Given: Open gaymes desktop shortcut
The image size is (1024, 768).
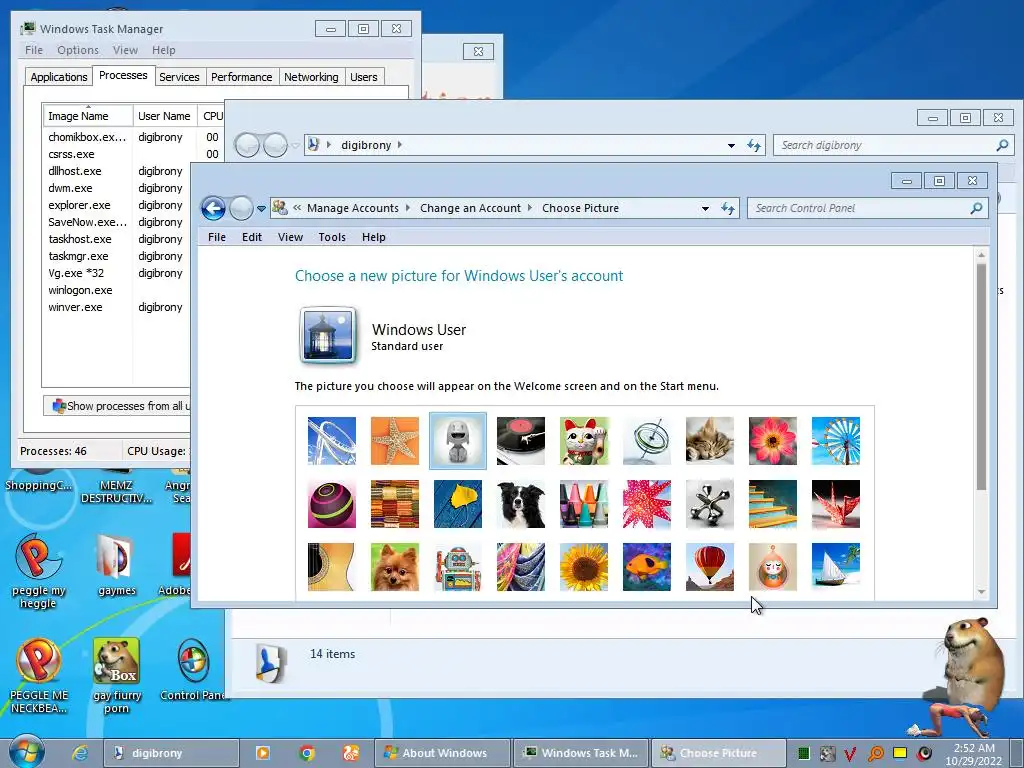Looking at the screenshot, I should pyautogui.click(x=117, y=565).
